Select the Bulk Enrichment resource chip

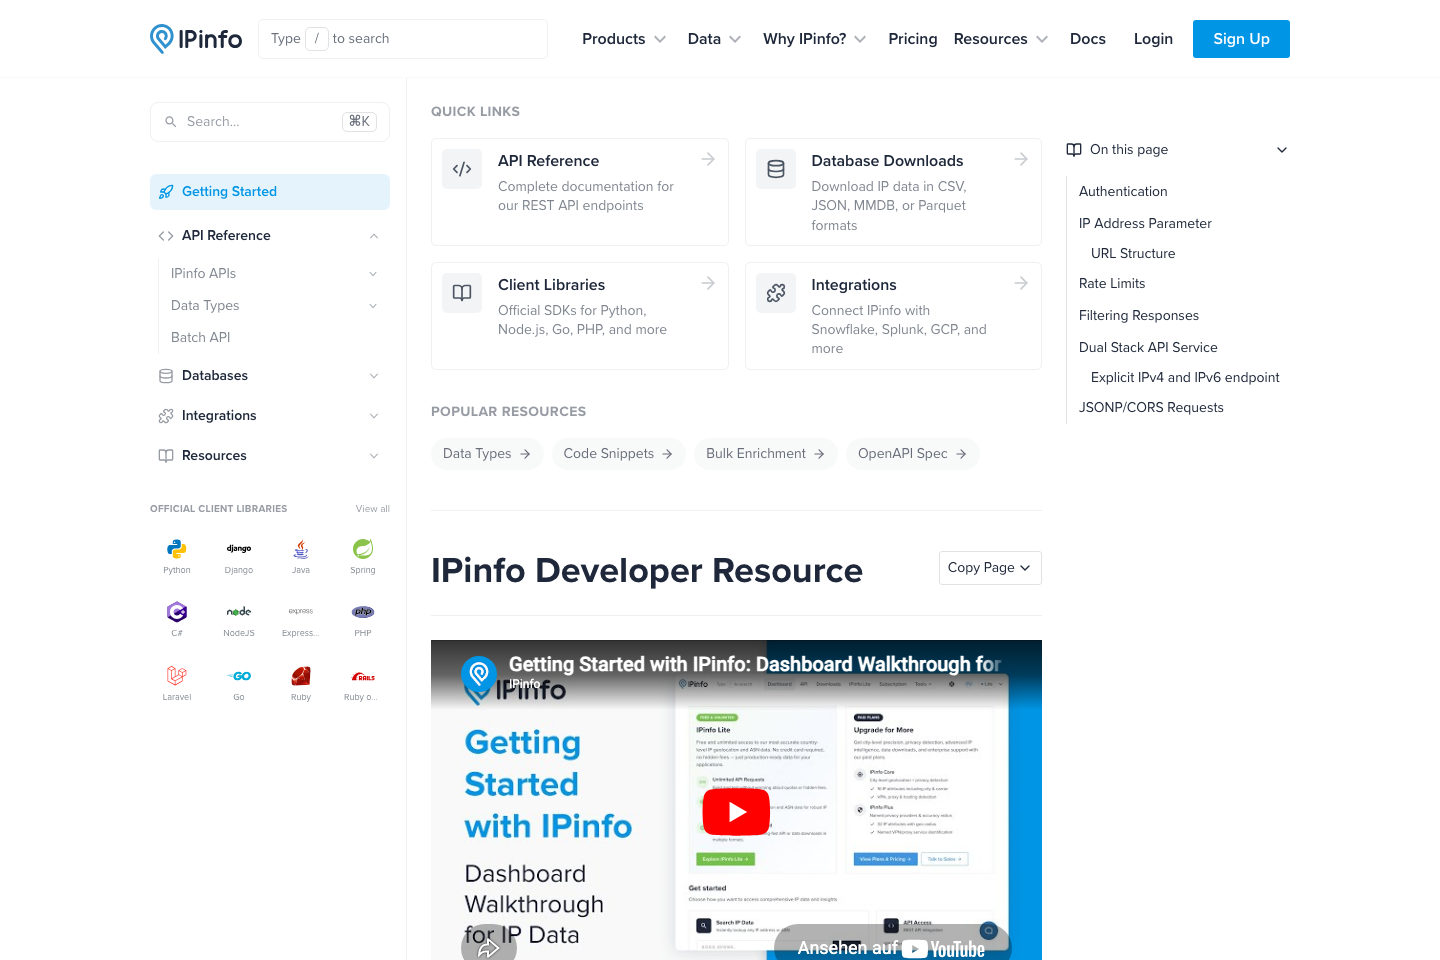(765, 453)
